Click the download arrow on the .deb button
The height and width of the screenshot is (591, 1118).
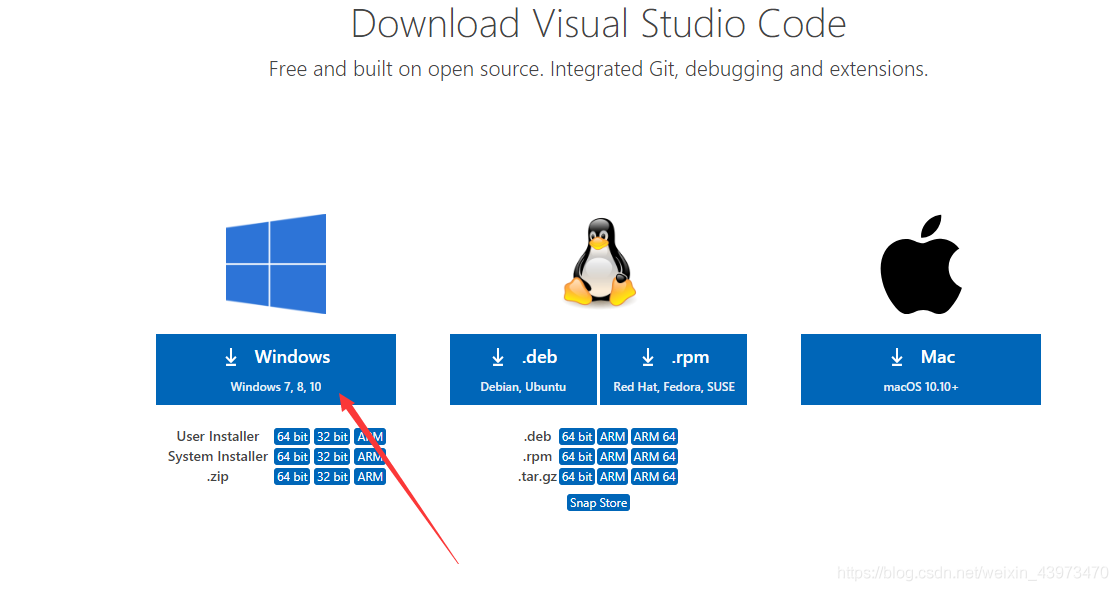(x=498, y=357)
